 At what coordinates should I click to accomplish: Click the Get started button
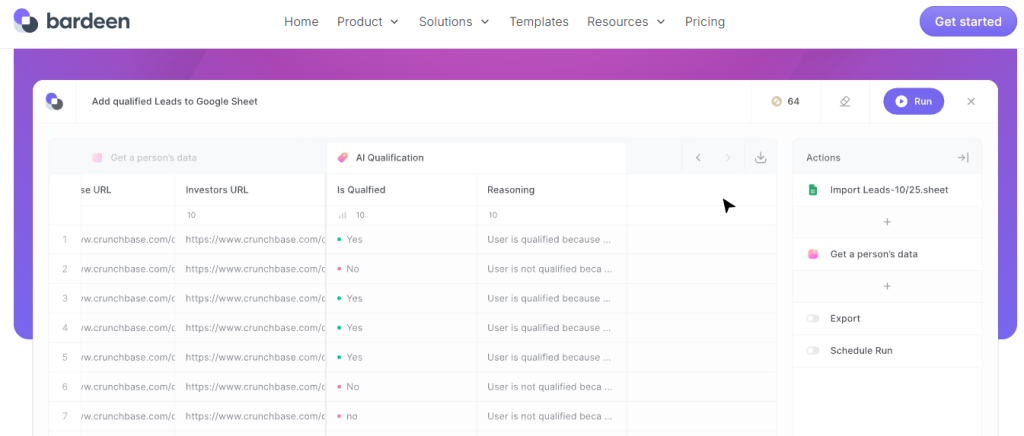(968, 22)
